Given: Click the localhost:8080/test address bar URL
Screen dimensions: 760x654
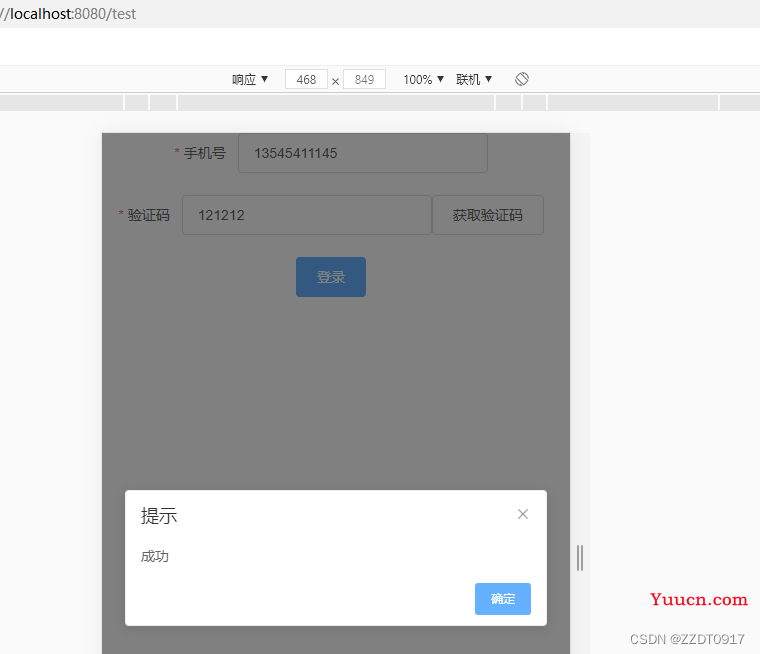Looking at the screenshot, I should pyautogui.click(x=68, y=14).
